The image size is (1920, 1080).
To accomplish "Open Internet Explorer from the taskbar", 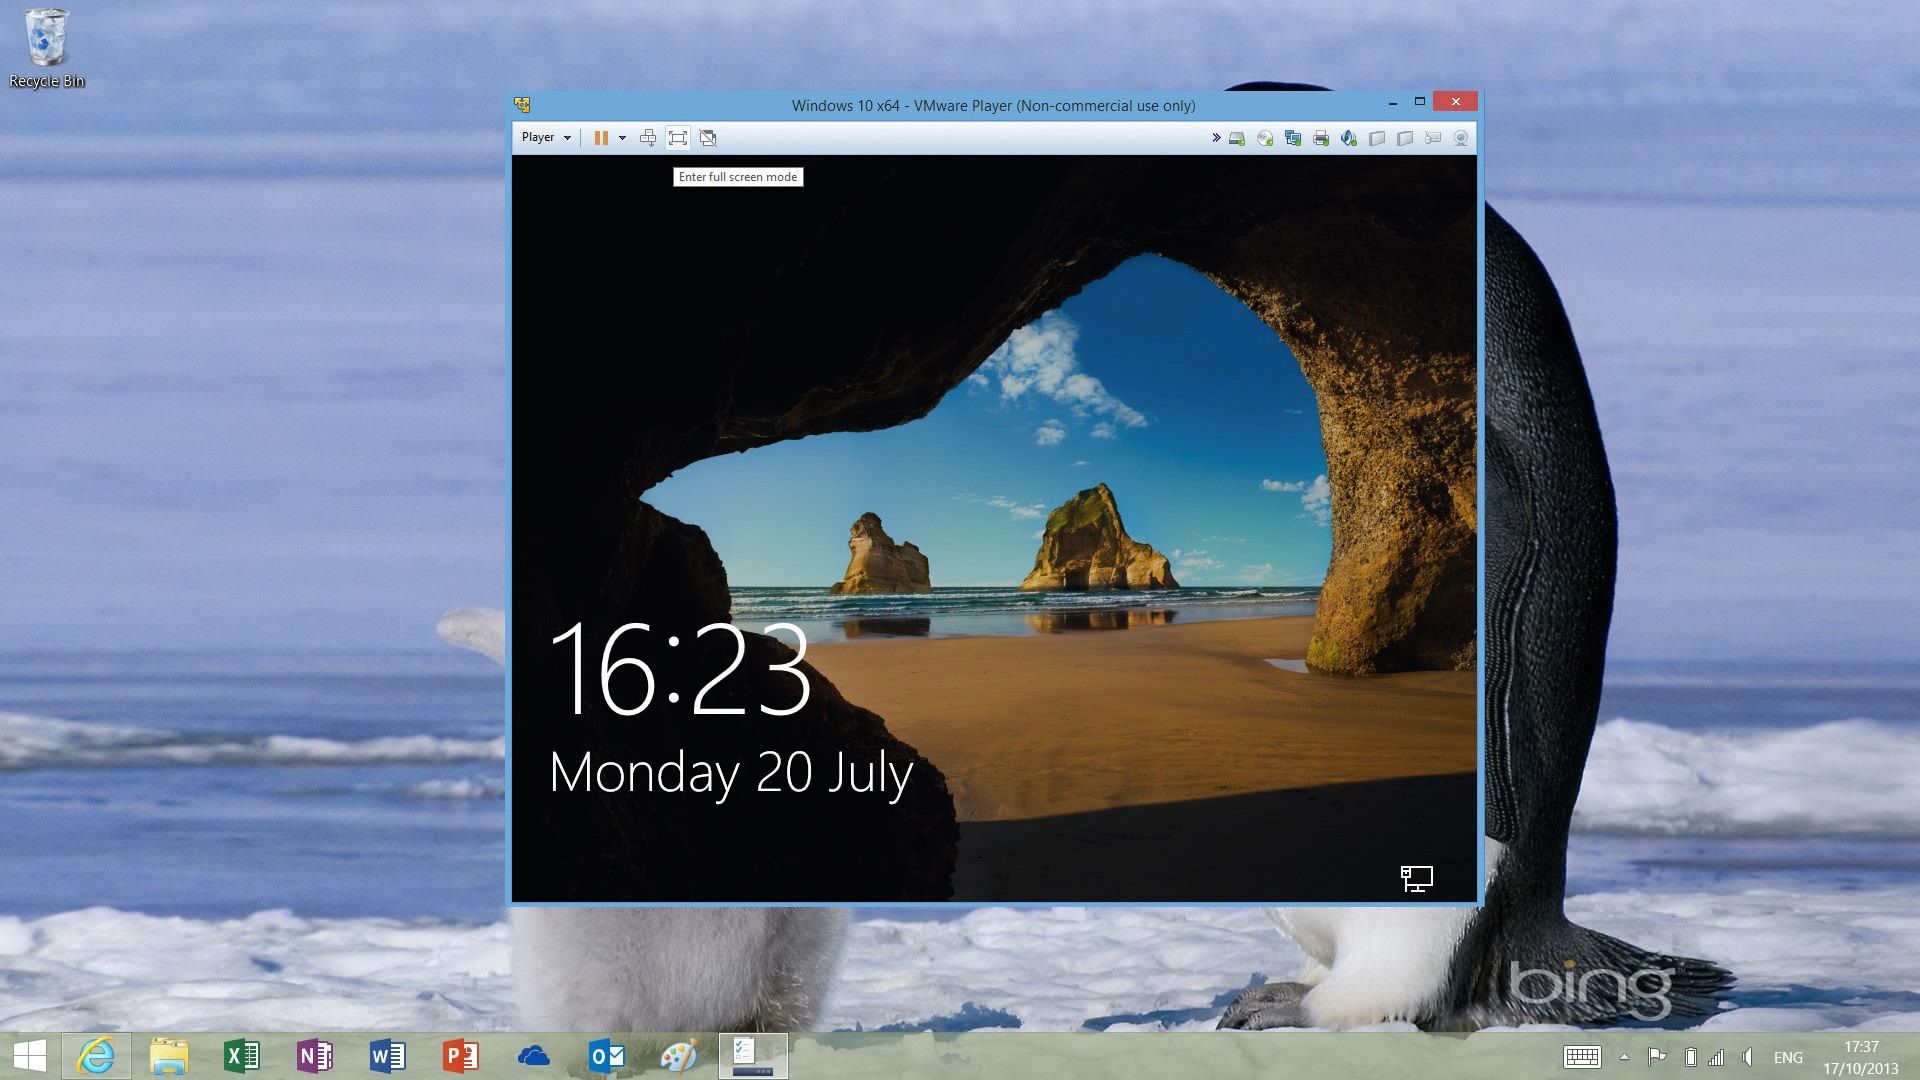I will coord(98,1056).
